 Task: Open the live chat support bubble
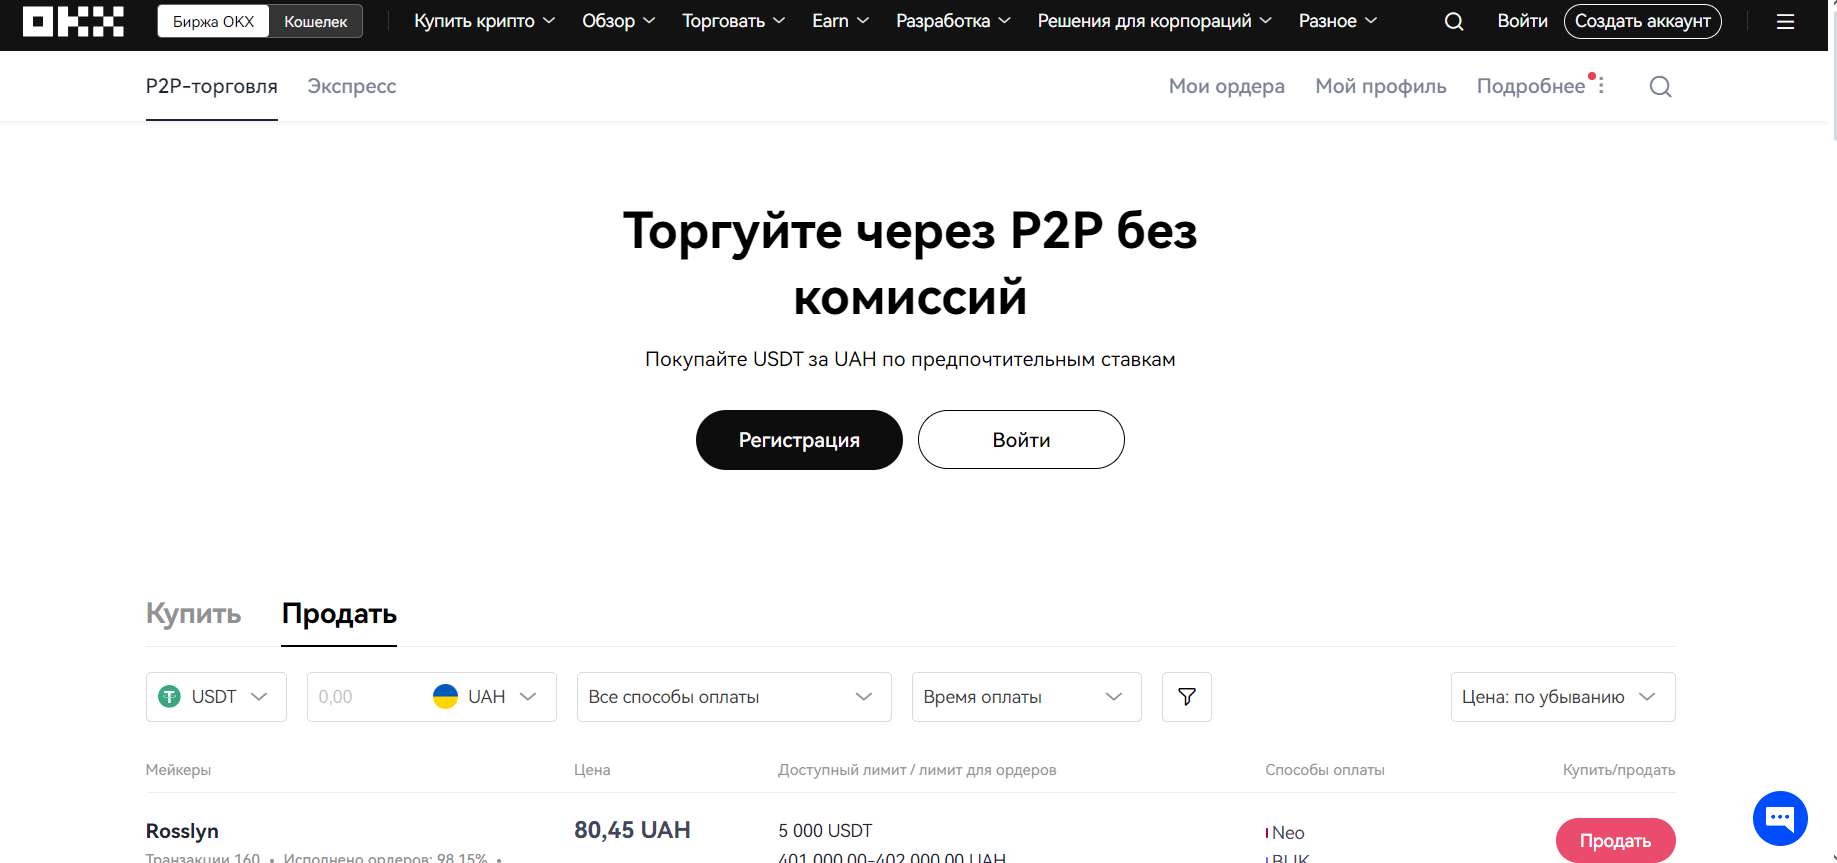(1780, 818)
